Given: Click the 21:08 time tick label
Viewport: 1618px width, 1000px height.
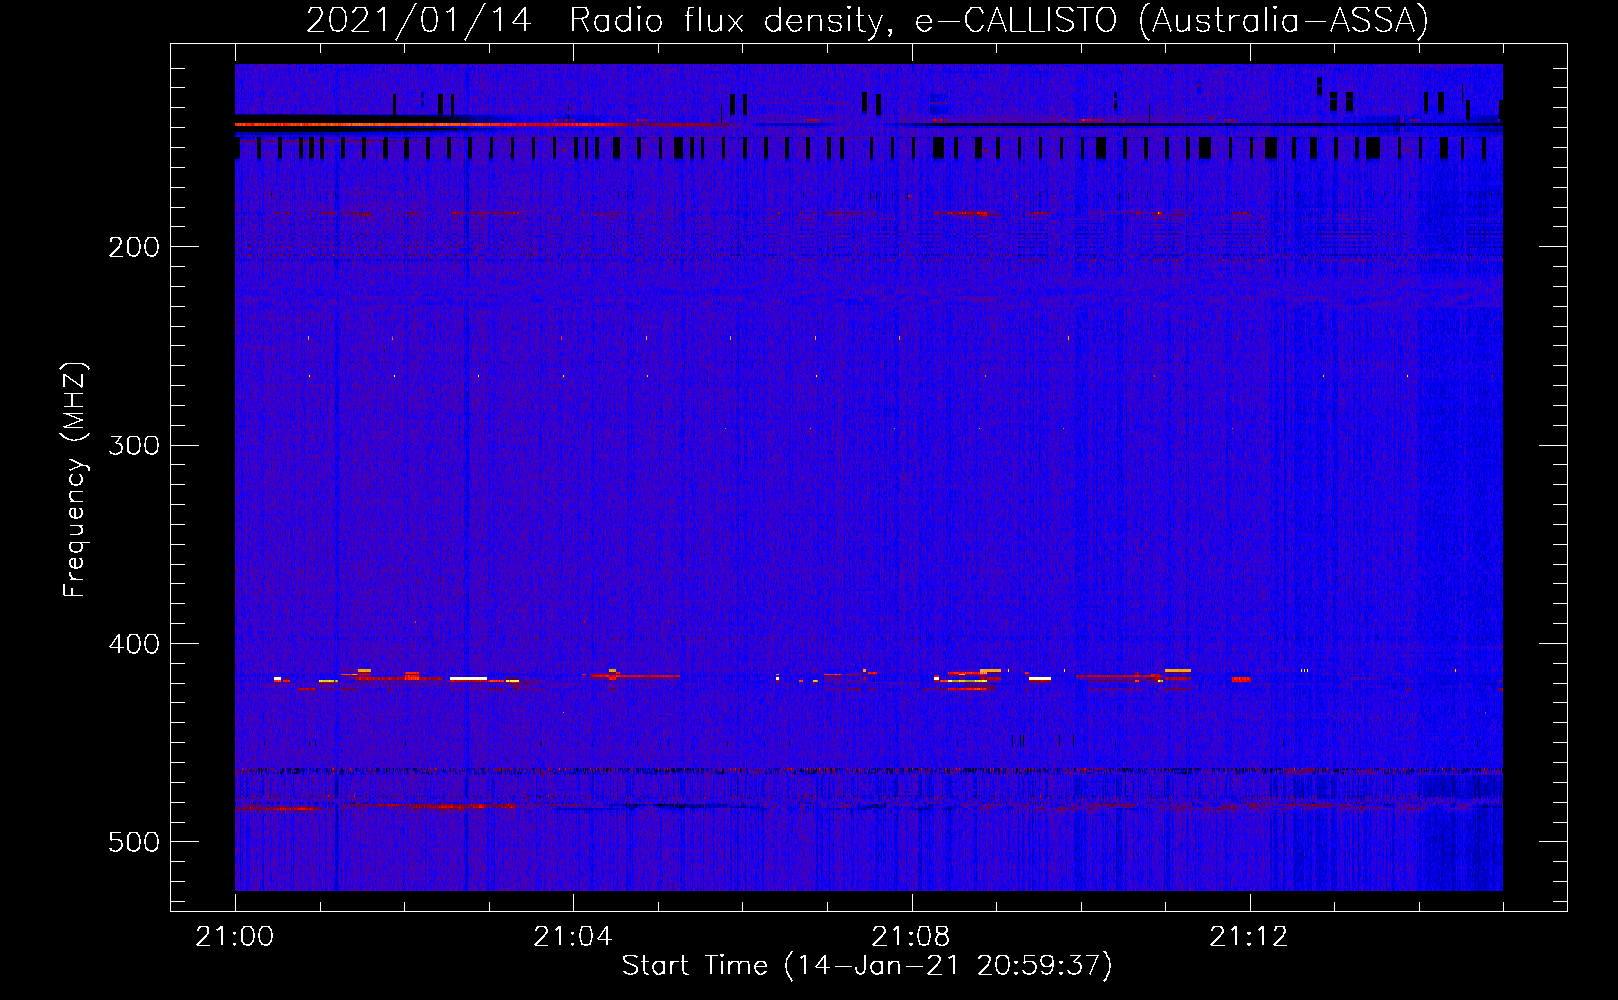Looking at the screenshot, I should coord(911,937).
